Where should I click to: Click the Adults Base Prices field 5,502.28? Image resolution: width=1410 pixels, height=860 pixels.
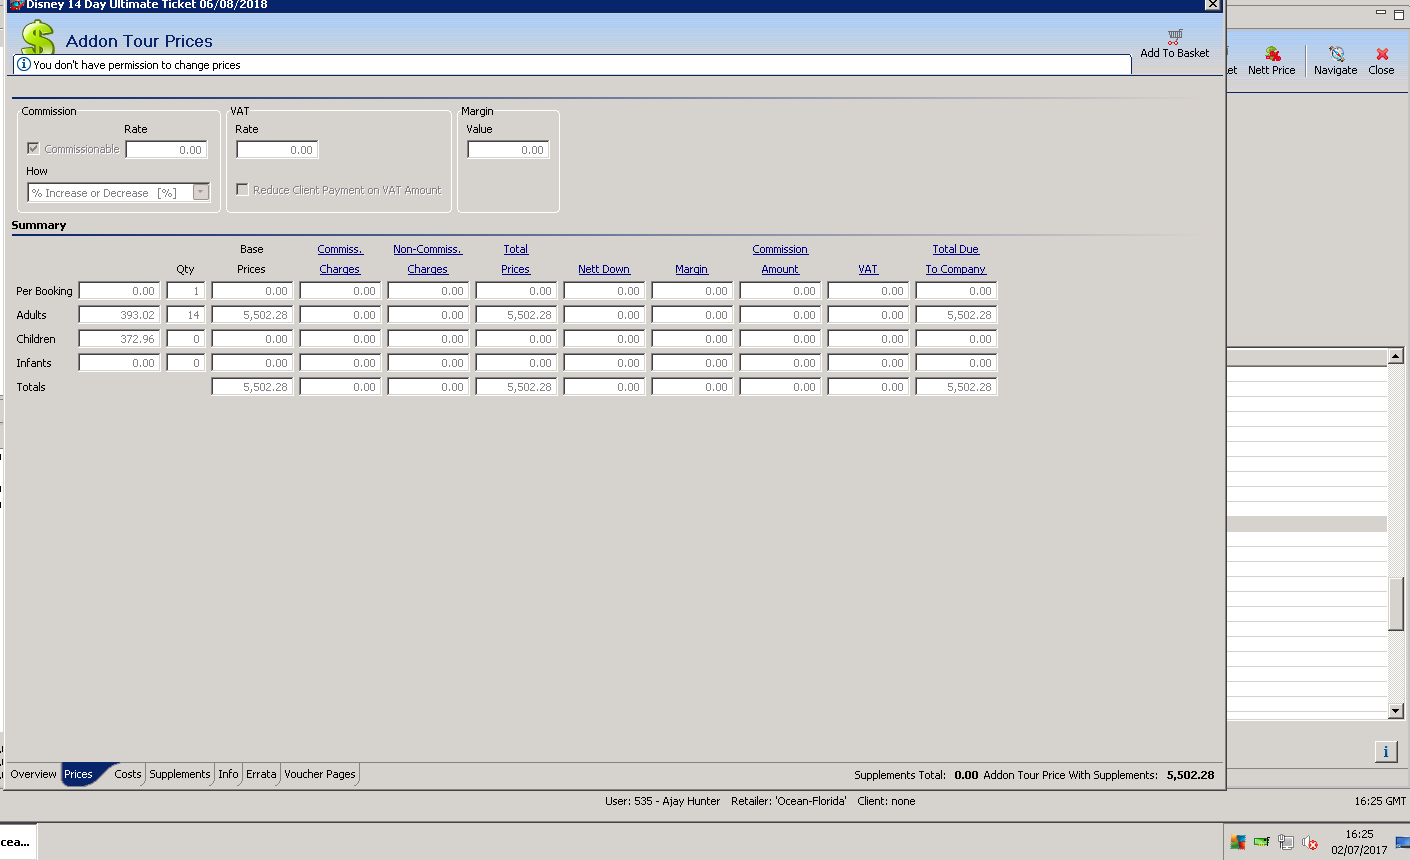pos(252,315)
